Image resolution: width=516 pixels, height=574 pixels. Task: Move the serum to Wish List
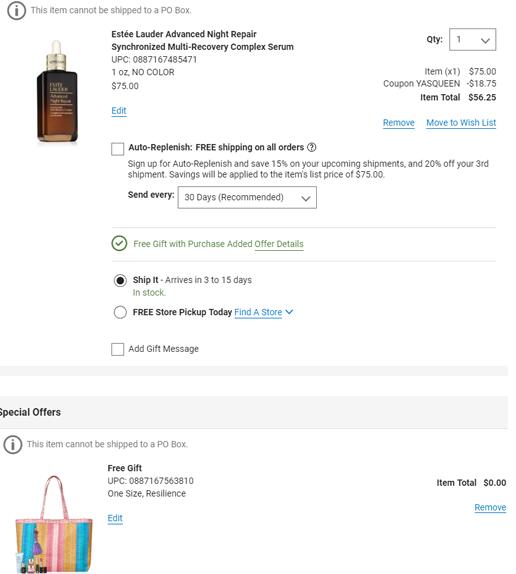[461, 123]
